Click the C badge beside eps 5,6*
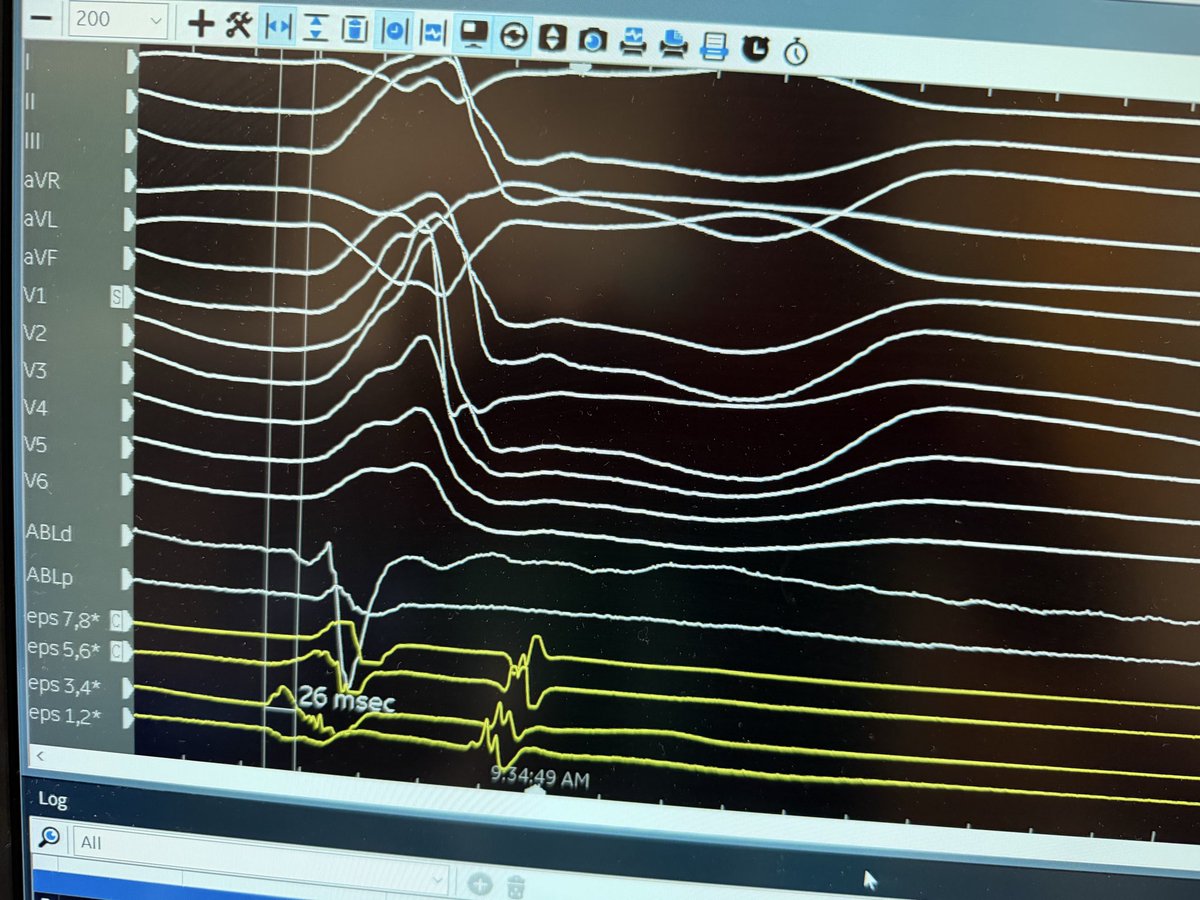 (x=117, y=652)
